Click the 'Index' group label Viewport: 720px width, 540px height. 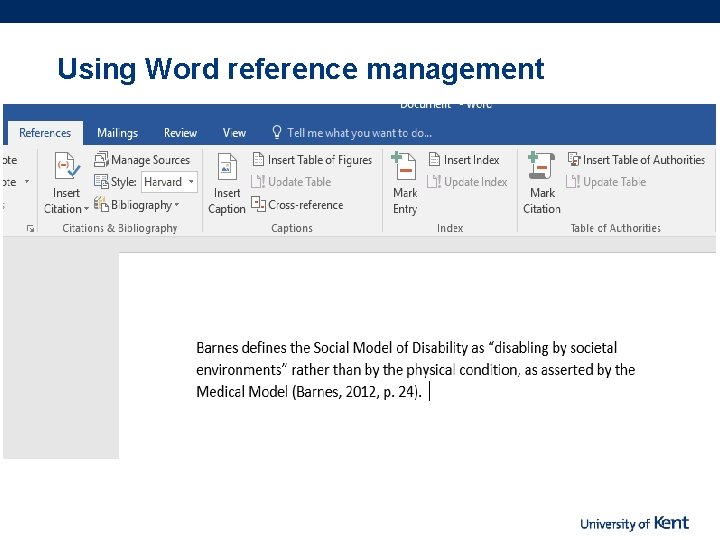450,228
